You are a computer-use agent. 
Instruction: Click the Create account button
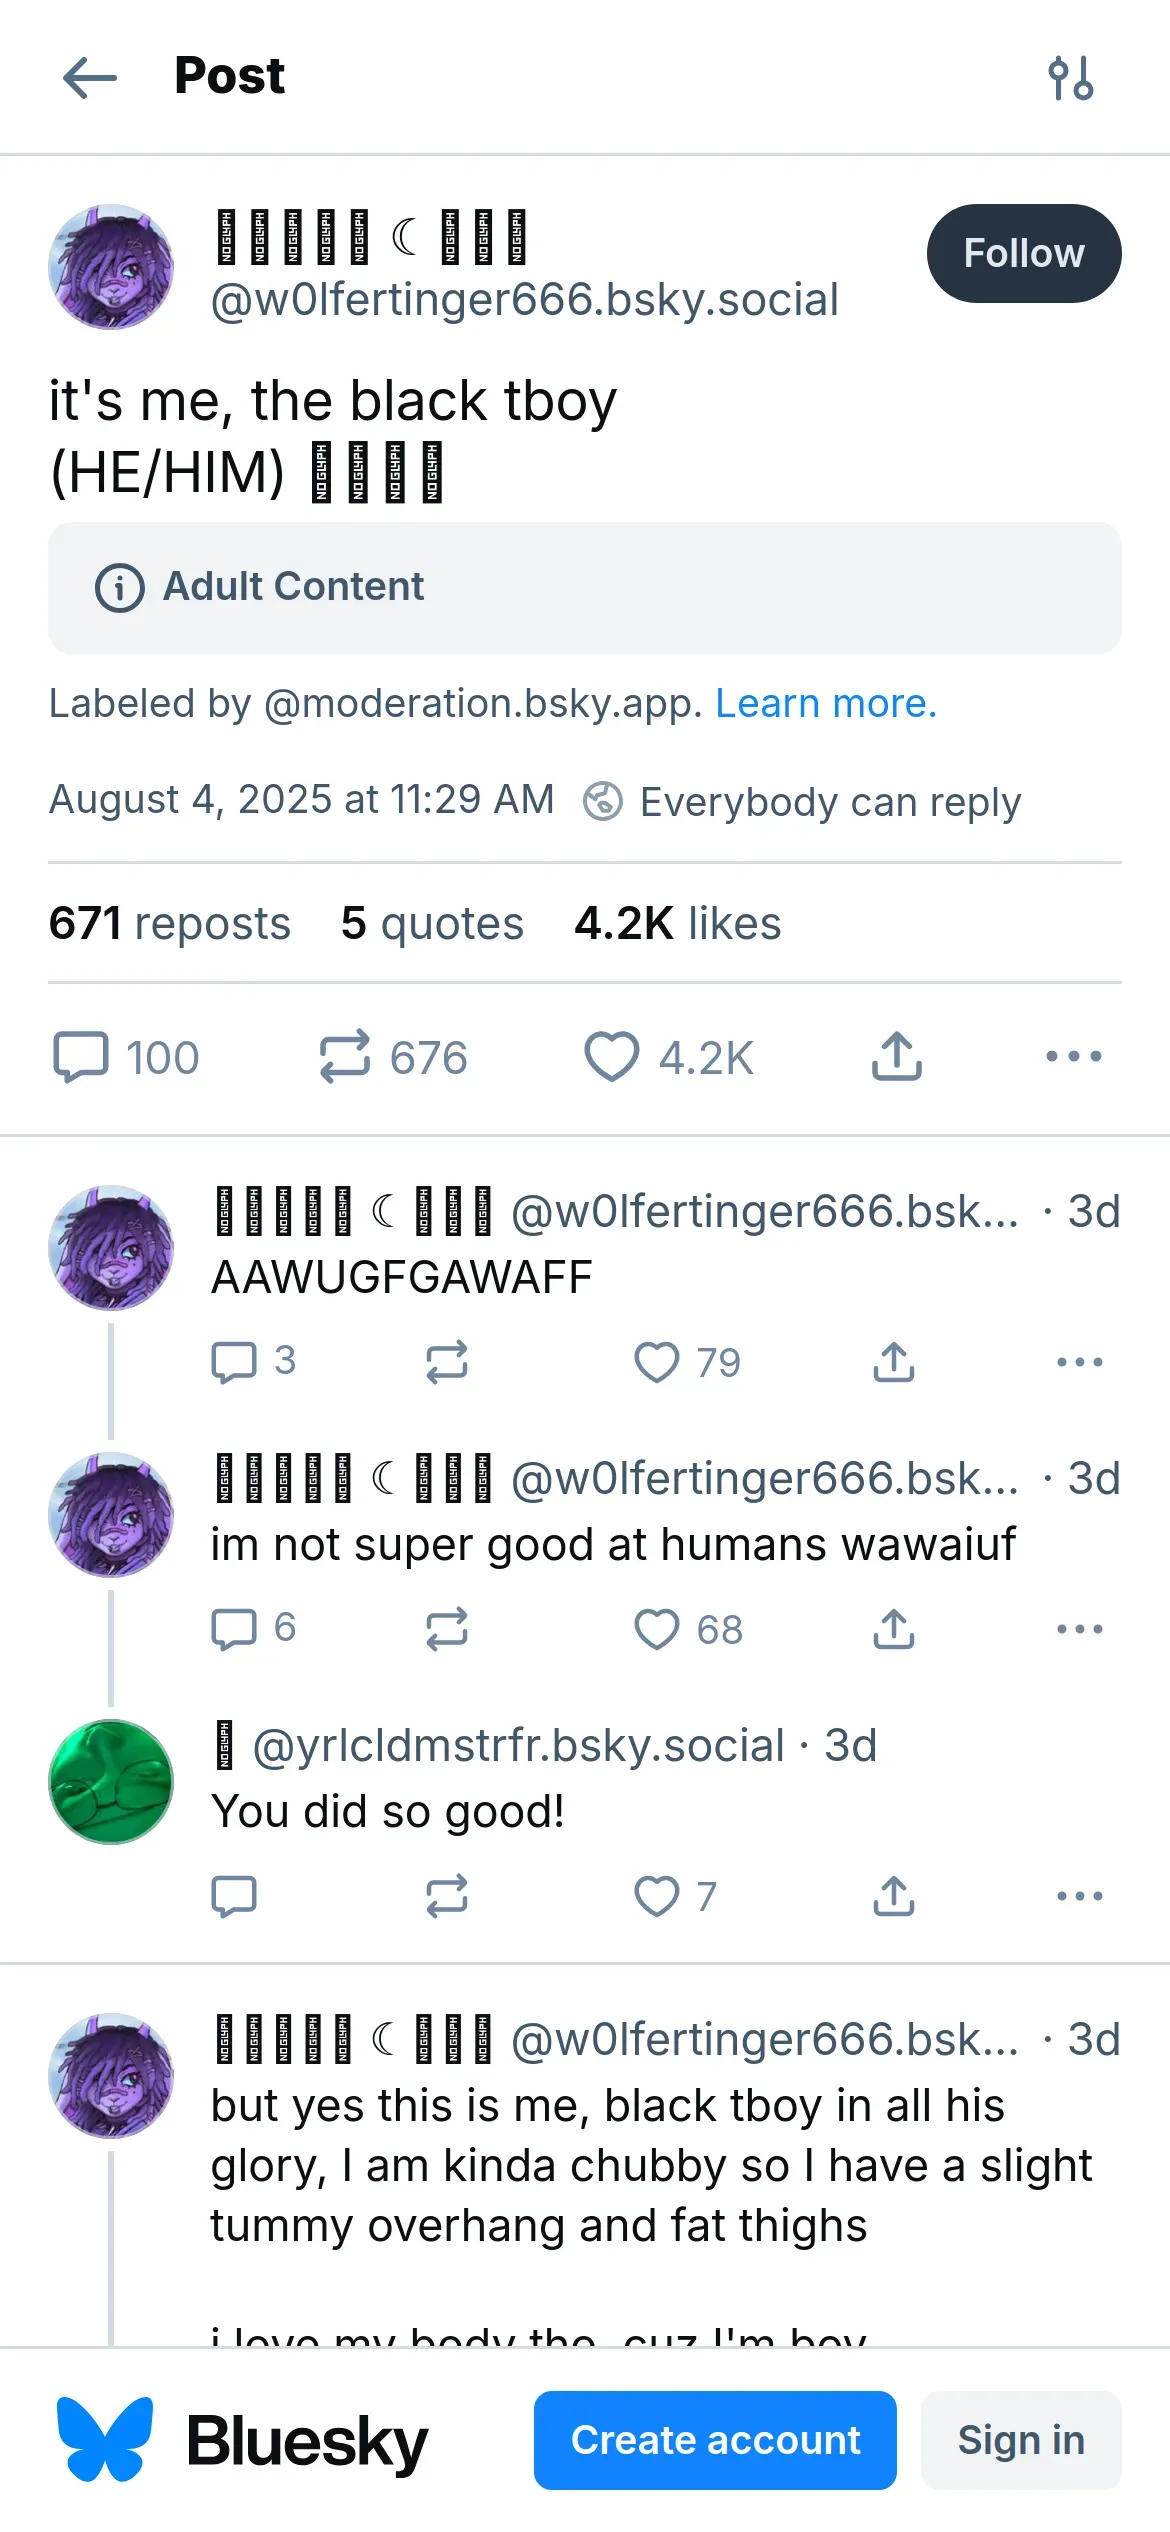[x=715, y=2440]
